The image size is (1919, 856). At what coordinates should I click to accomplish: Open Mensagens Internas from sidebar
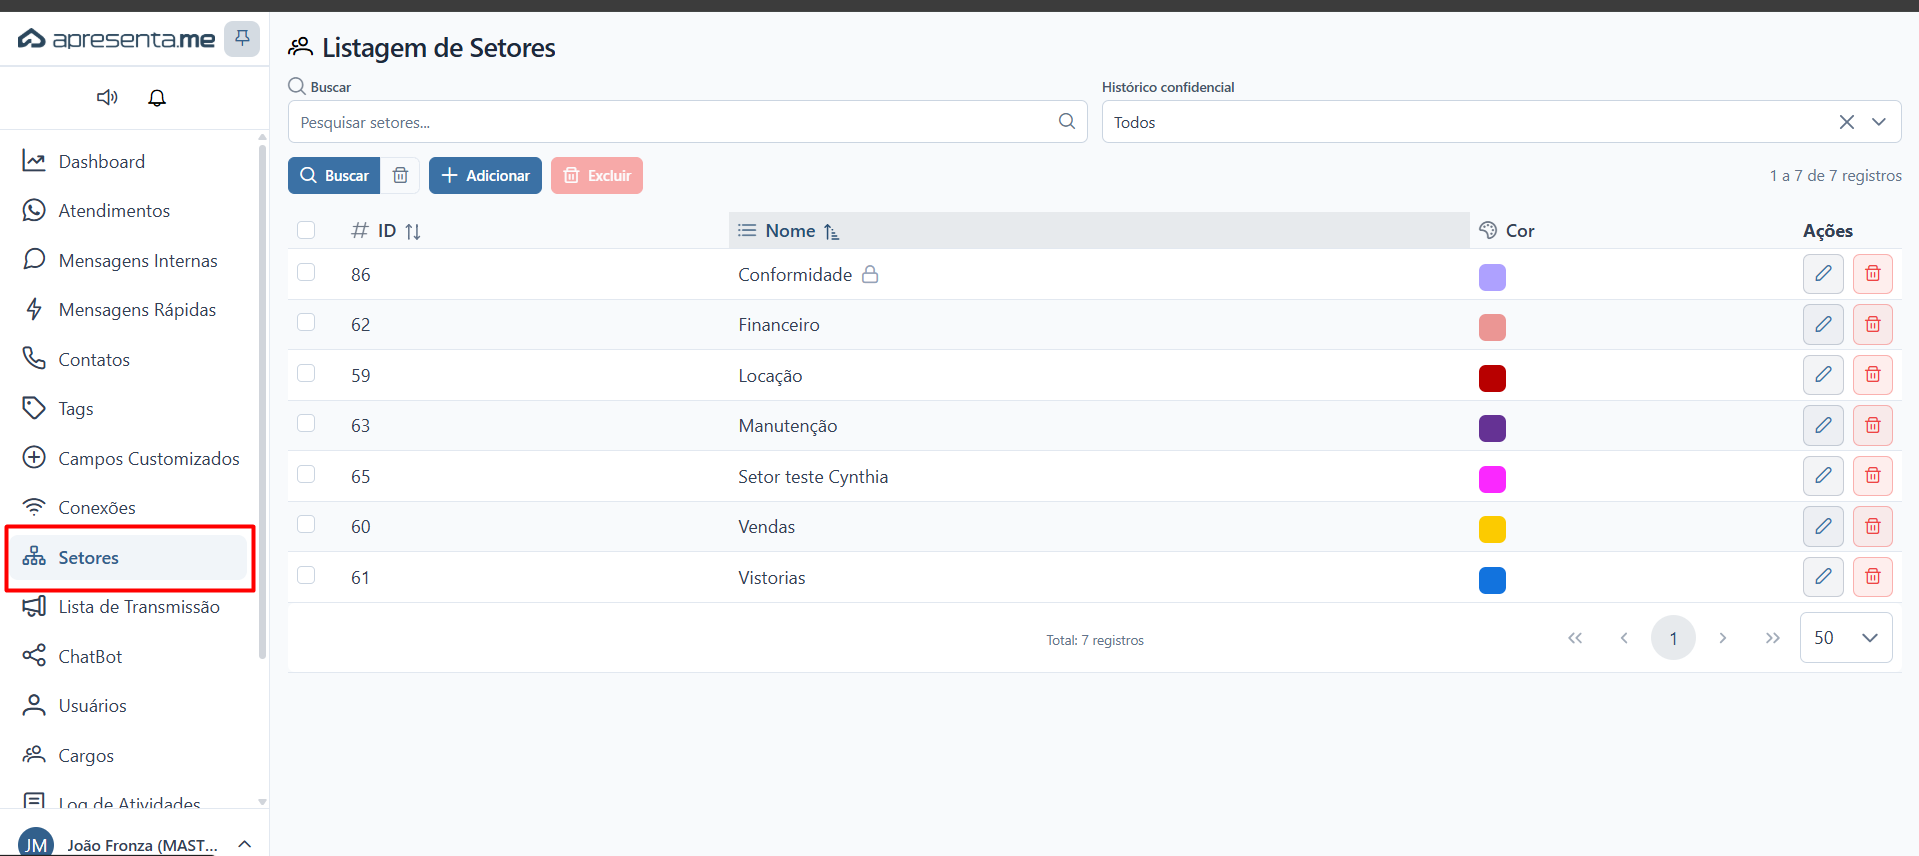pyautogui.click(x=130, y=260)
